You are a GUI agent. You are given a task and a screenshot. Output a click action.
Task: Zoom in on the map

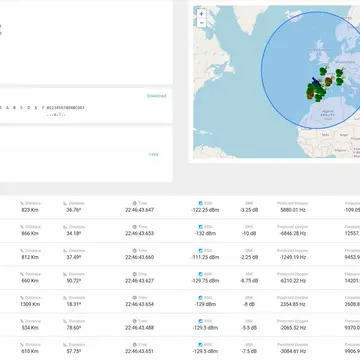point(201,14)
